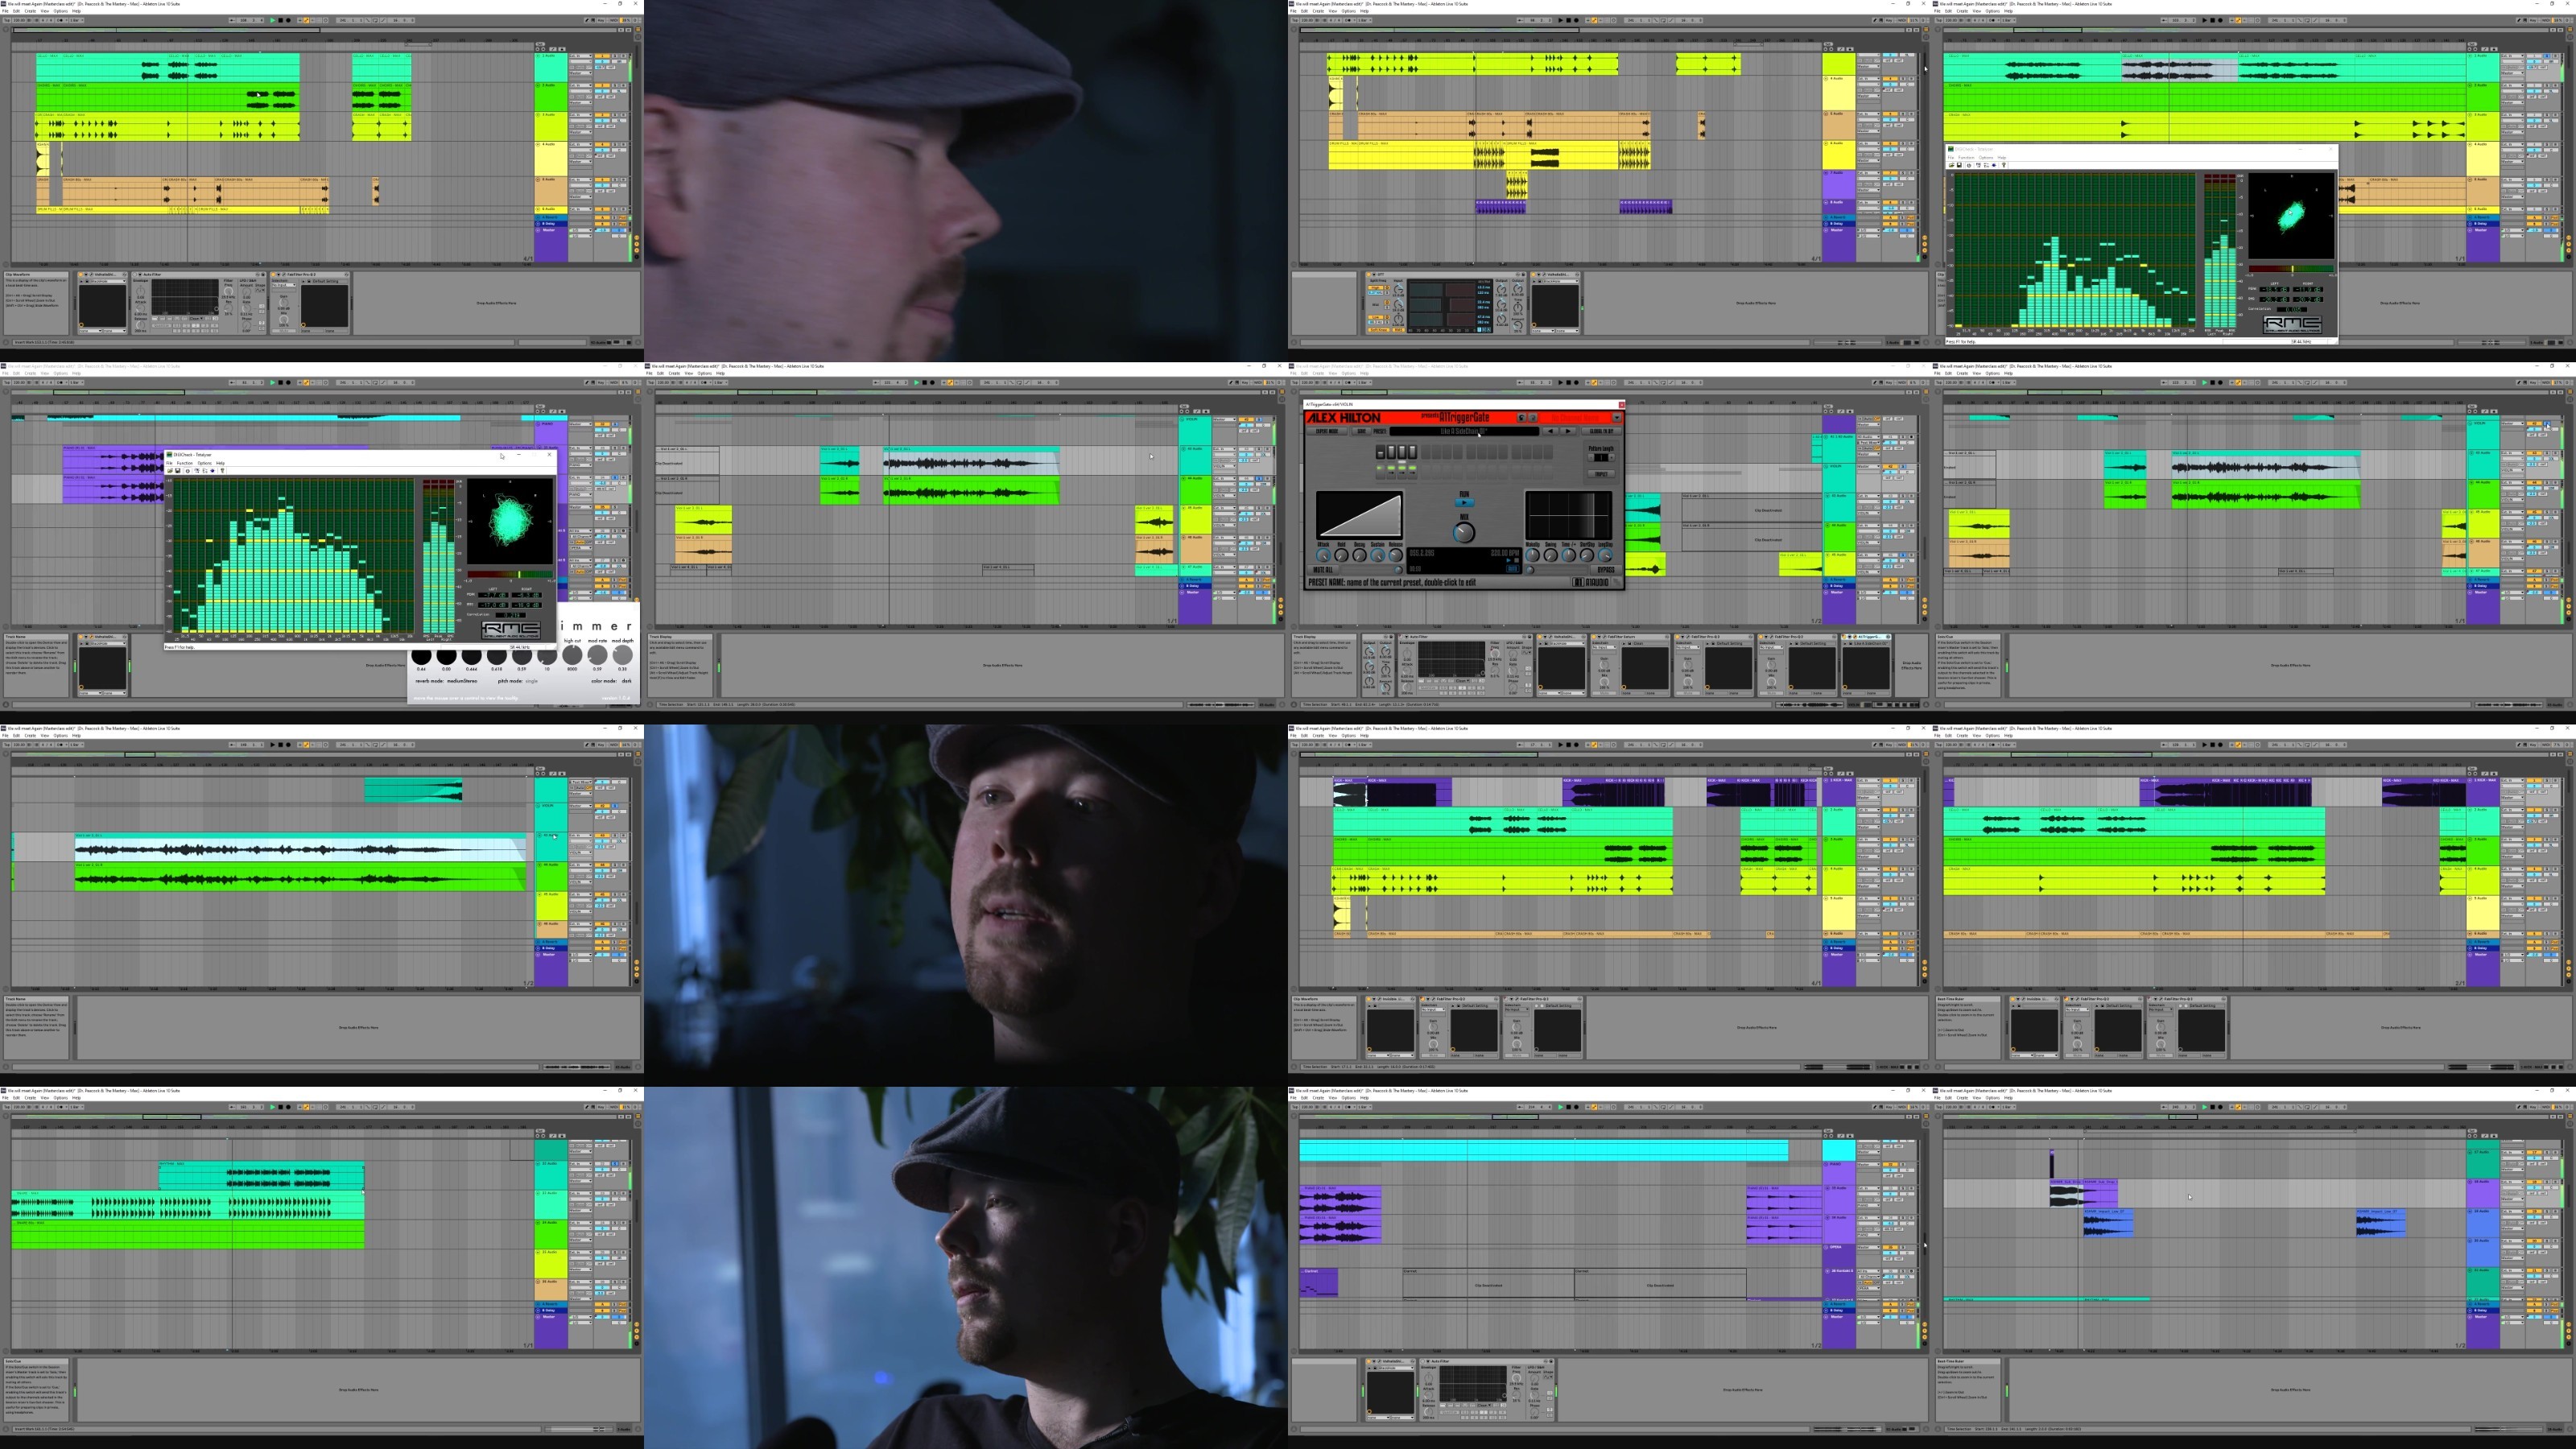Image resolution: width=2576 pixels, height=1449 pixels.
Task: Open Edit menu in top-left Ableton frame
Action: point(16,11)
